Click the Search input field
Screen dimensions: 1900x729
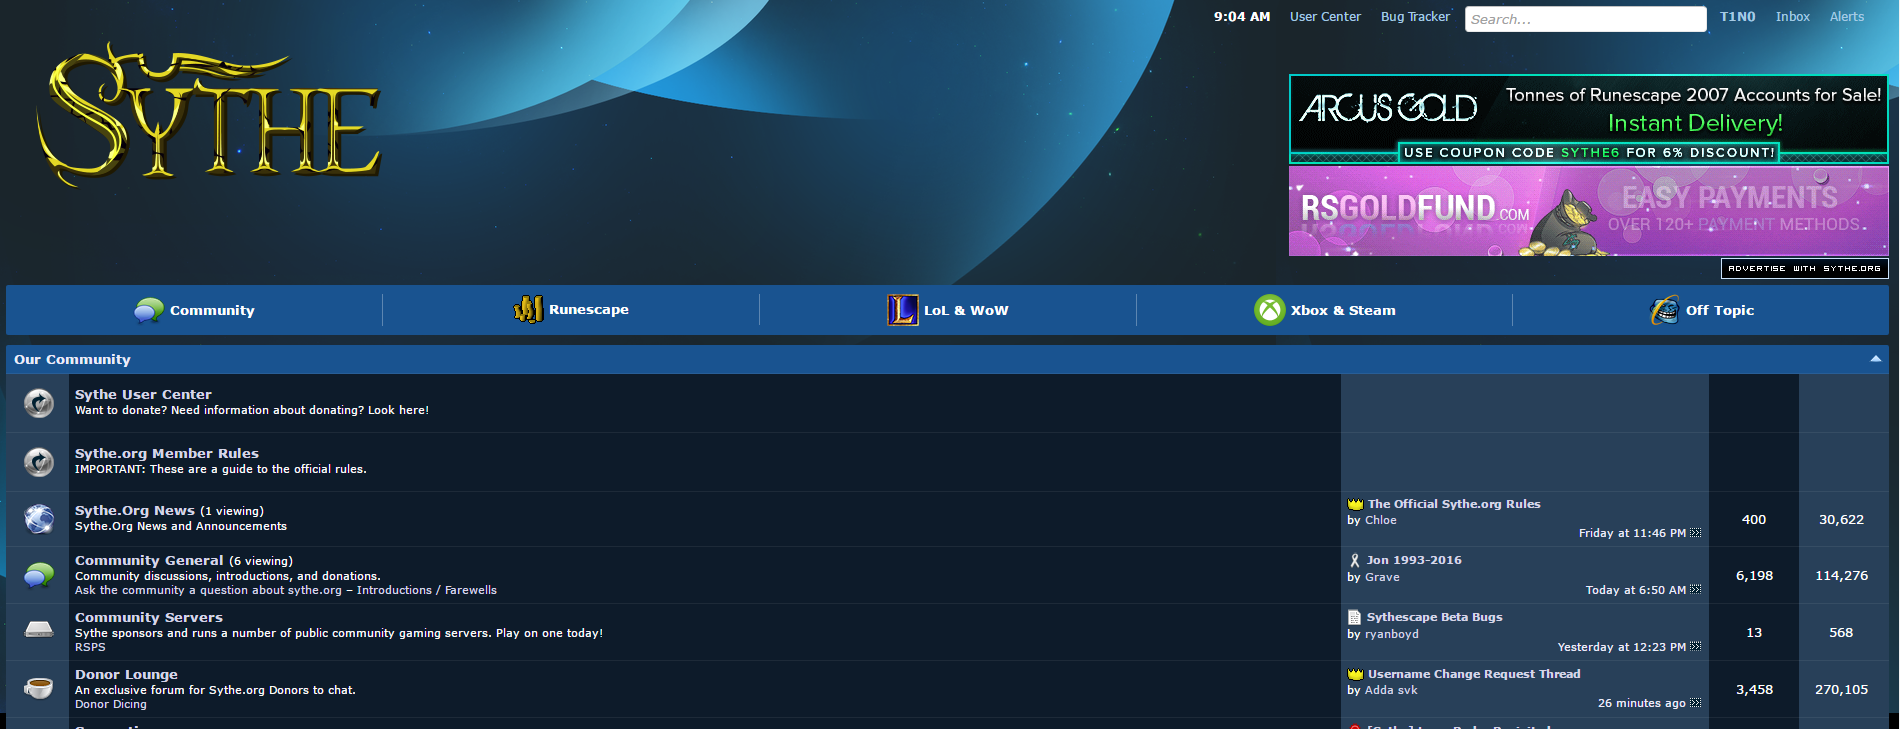pos(1585,19)
